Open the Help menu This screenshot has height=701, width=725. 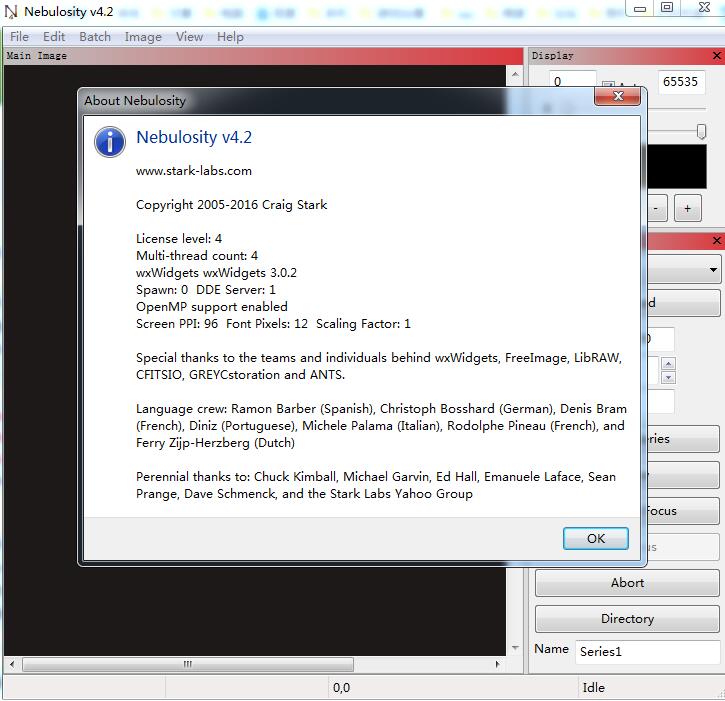click(x=230, y=37)
